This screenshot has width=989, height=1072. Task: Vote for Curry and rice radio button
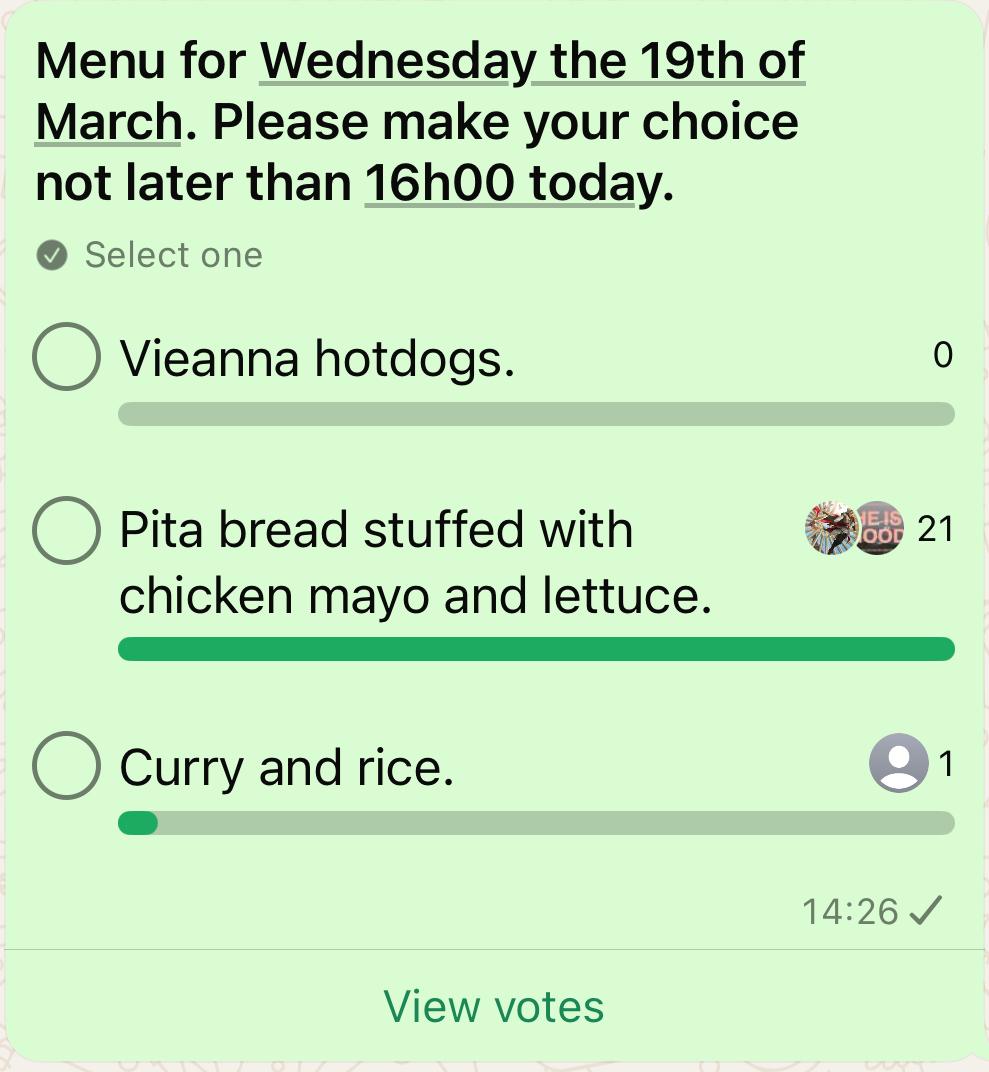pyautogui.click(x=66, y=765)
